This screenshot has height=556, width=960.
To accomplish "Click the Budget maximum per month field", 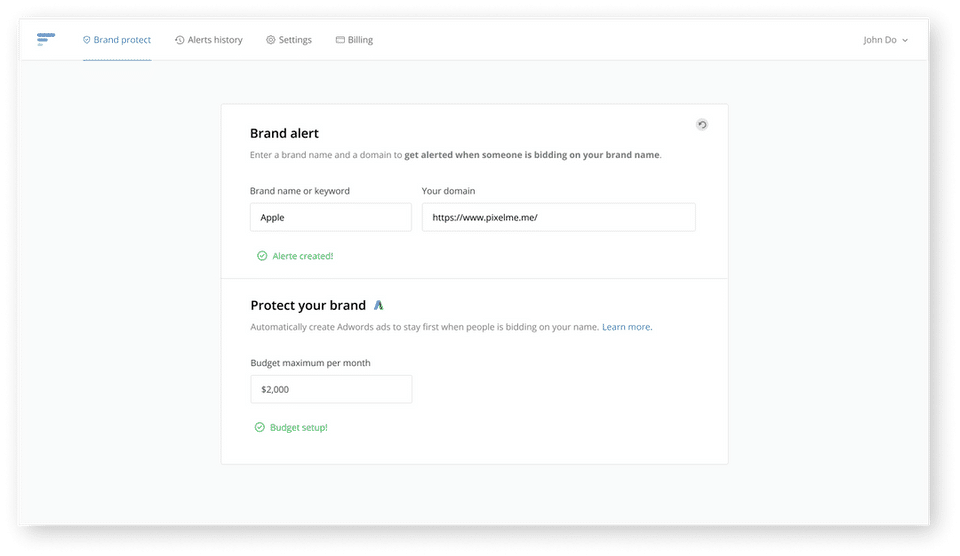I will tap(331, 389).
